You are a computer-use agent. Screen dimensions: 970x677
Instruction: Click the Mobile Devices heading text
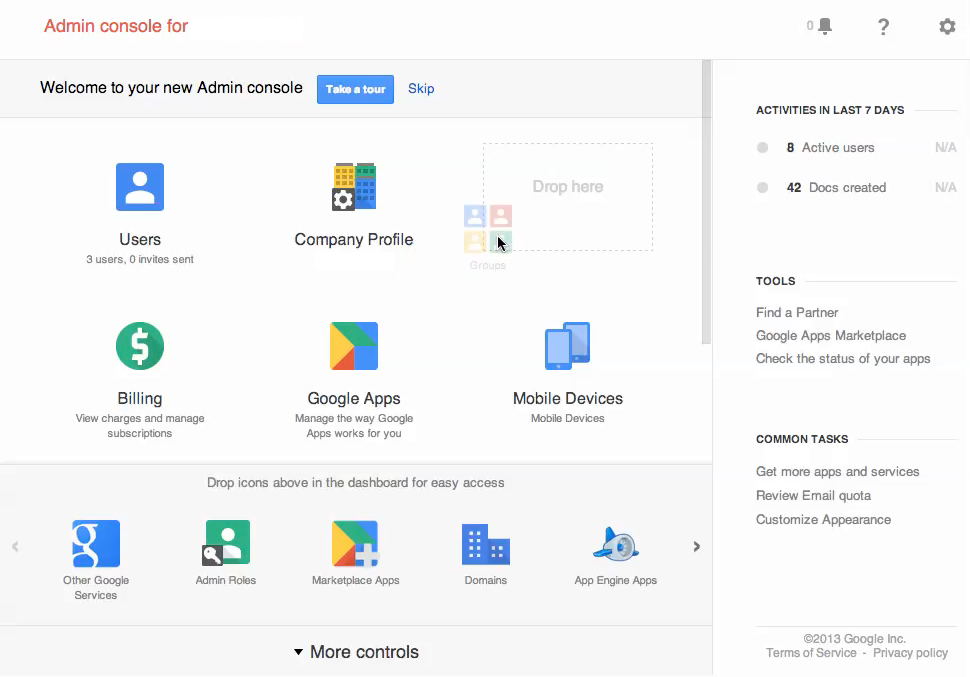(567, 399)
